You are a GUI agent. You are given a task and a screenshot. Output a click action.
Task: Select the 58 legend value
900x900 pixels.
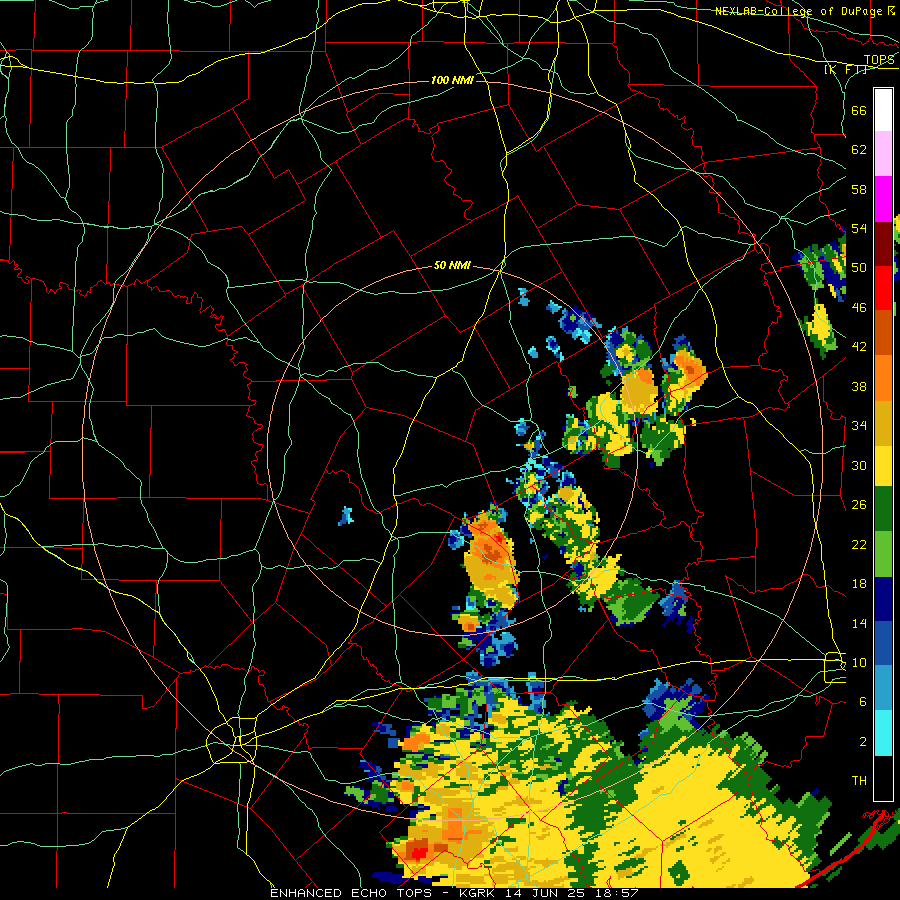click(859, 189)
